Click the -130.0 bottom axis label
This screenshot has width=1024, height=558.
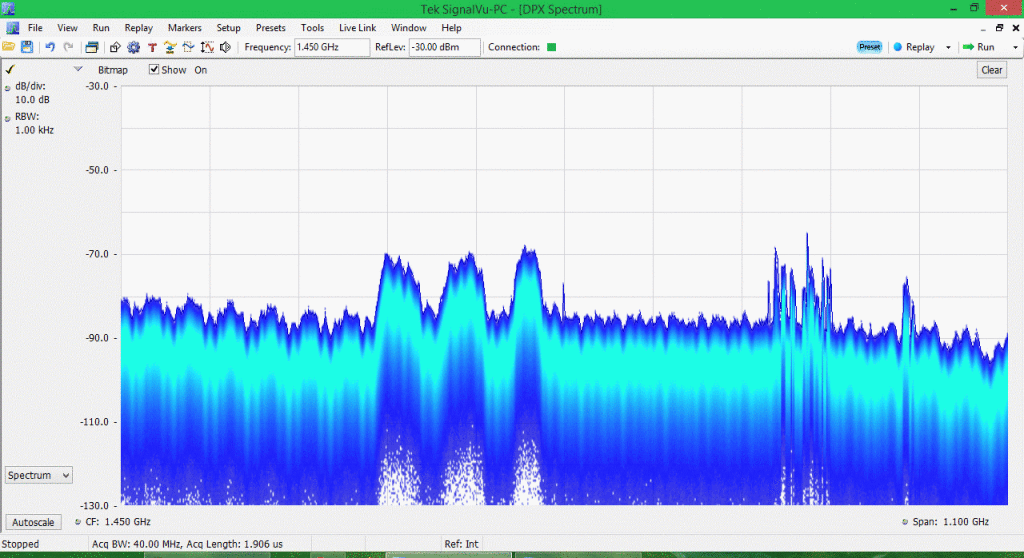click(x=95, y=506)
